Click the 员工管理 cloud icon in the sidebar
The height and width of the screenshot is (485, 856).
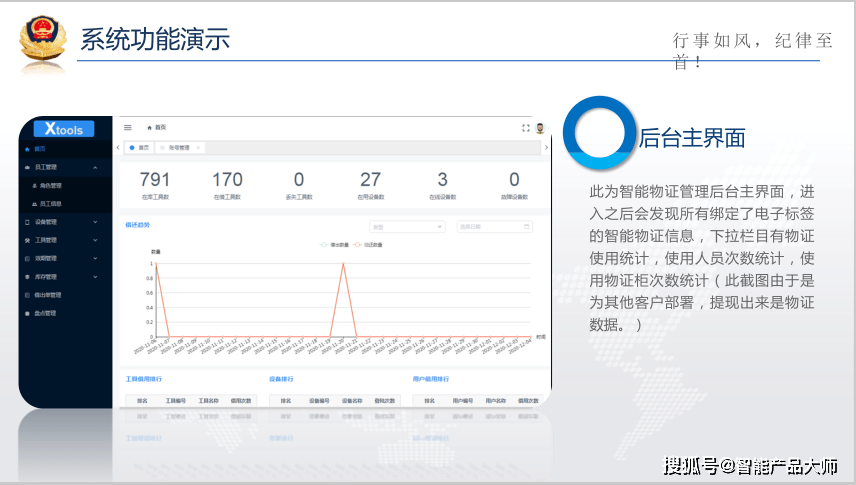tap(27, 168)
